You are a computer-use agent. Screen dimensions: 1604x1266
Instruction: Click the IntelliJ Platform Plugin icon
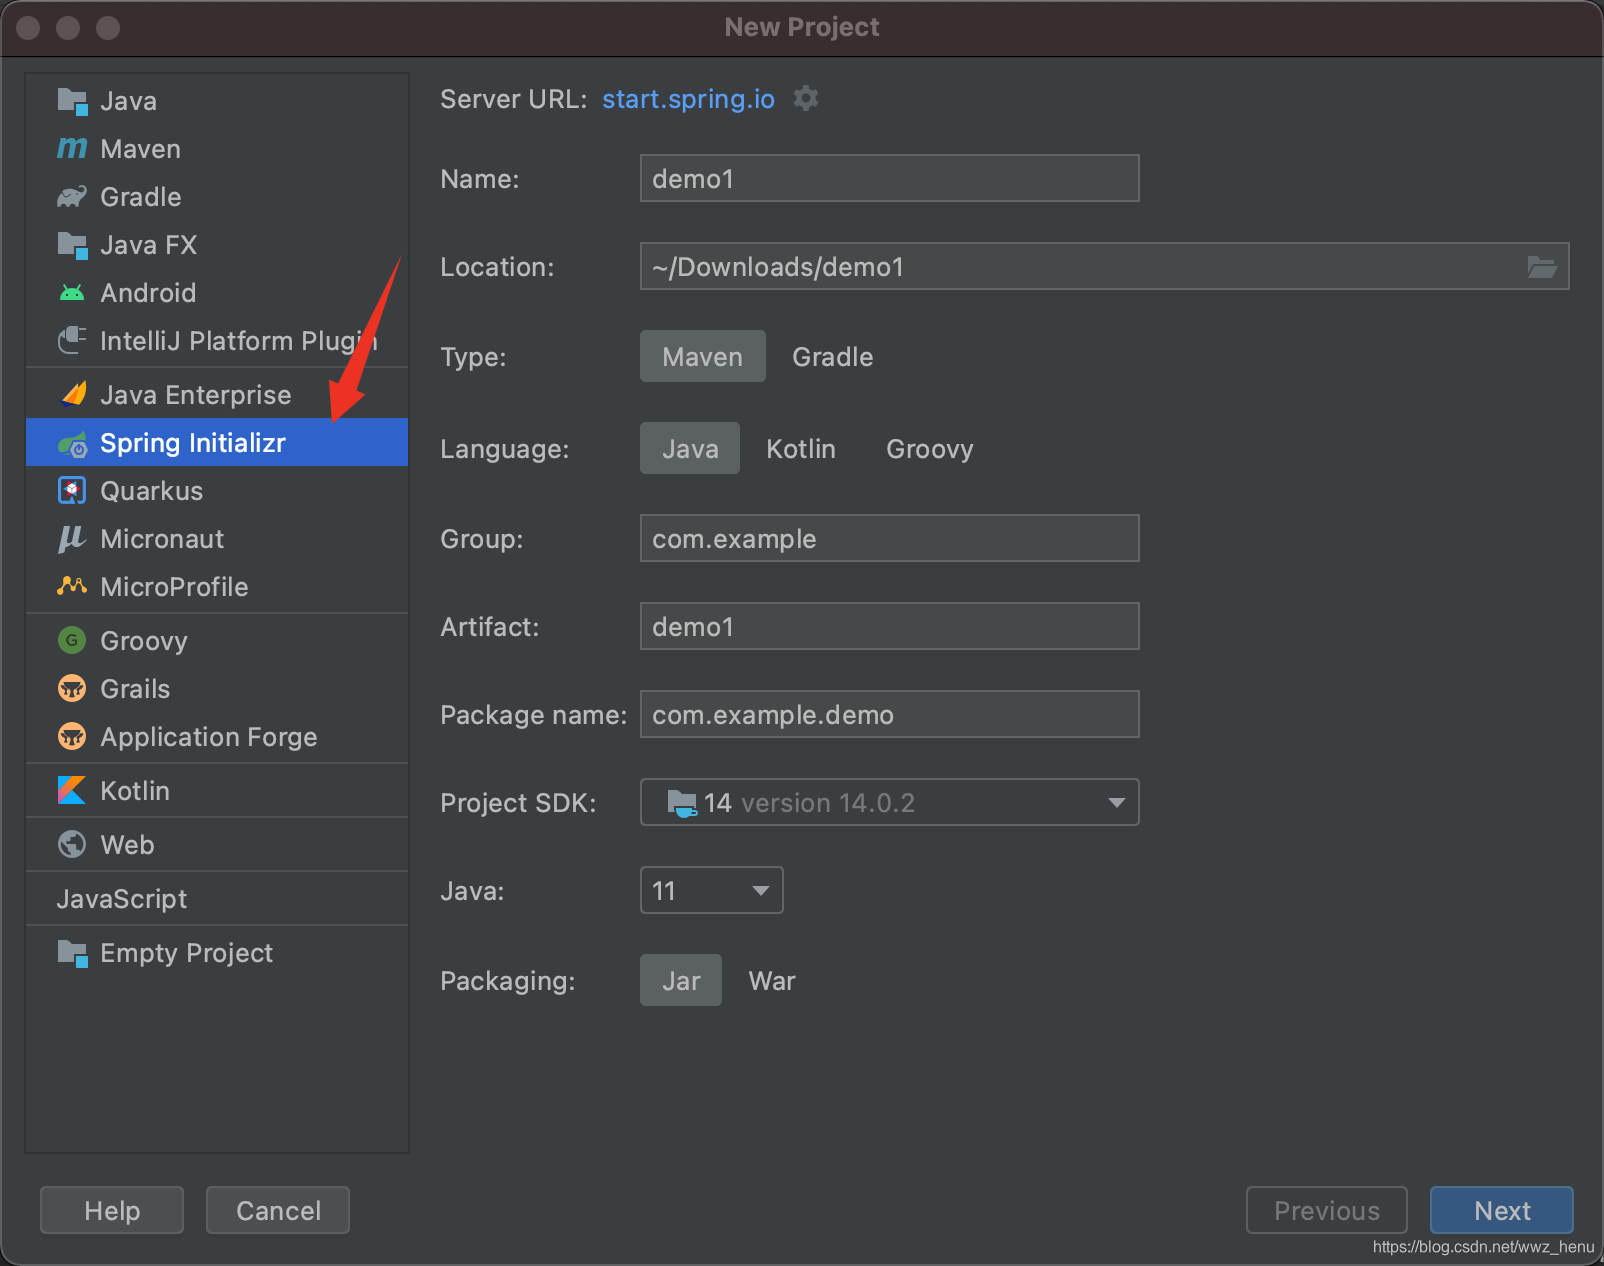tap(72, 341)
